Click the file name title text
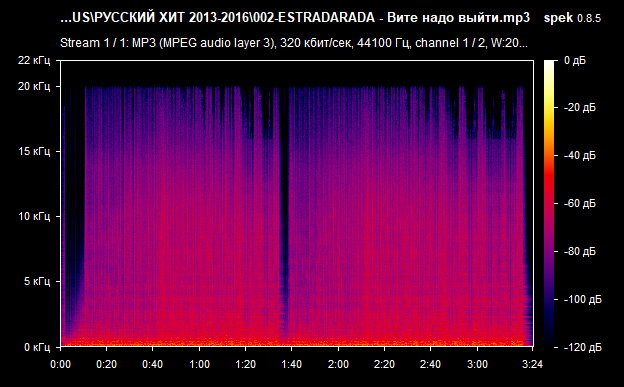This screenshot has height=387, width=624. (x=295, y=18)
